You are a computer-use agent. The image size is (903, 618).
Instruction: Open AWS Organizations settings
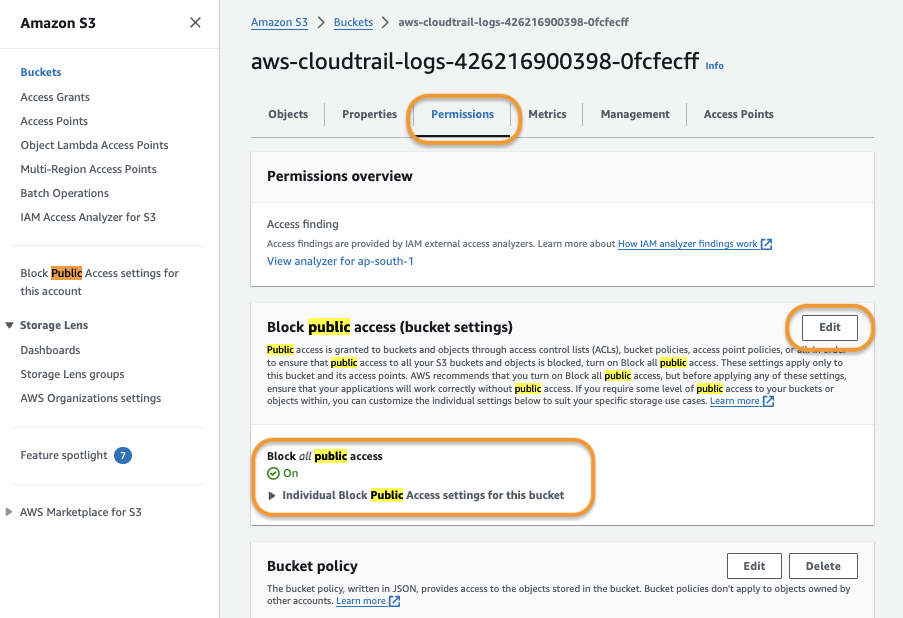91,398
